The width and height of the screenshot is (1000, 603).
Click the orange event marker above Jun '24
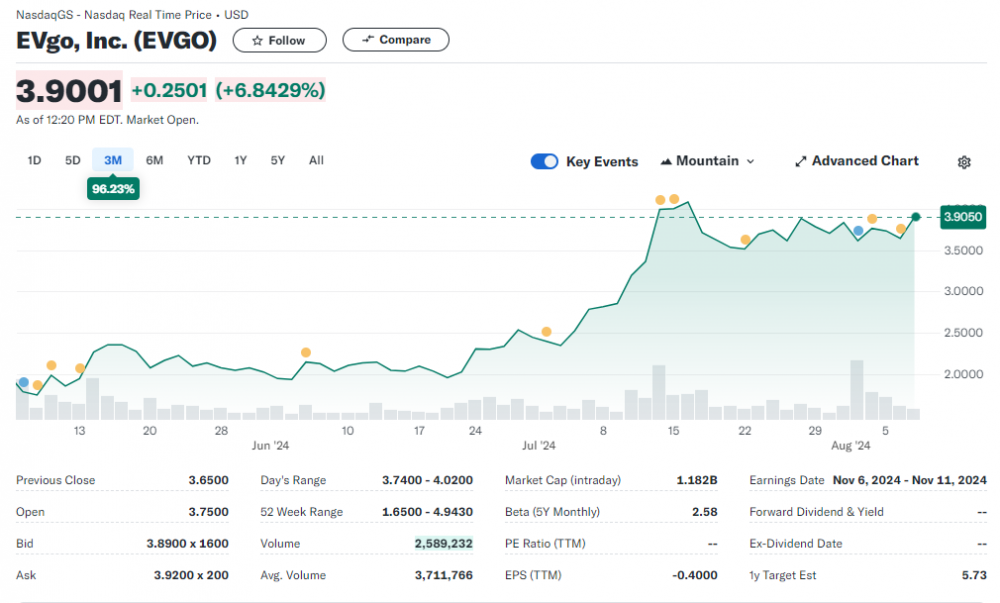tap(306, 352)
